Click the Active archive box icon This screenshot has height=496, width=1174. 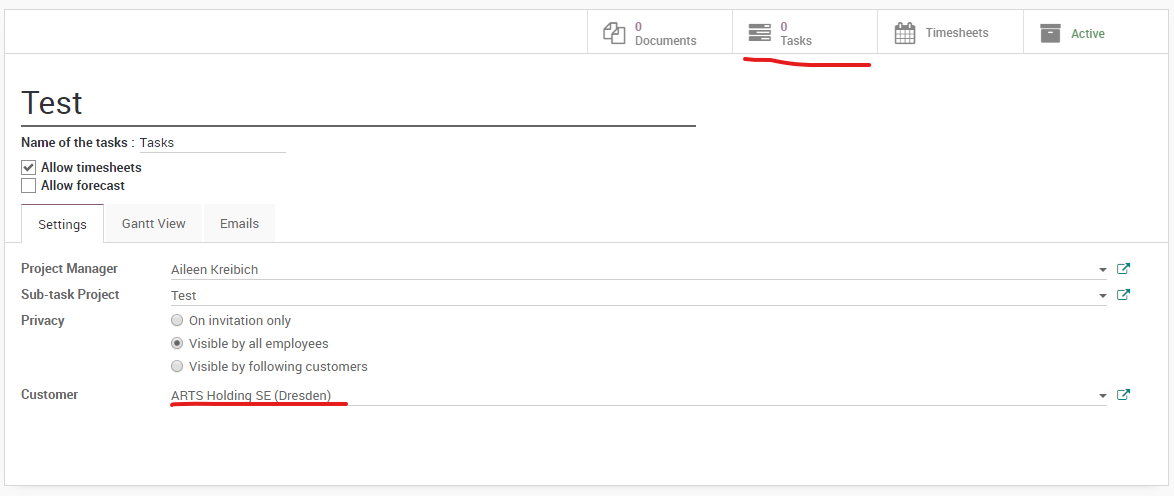point(1050,34)
